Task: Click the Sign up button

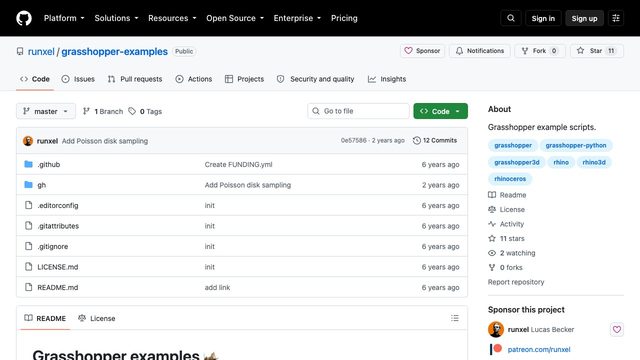Action: (x=584, y=18)
